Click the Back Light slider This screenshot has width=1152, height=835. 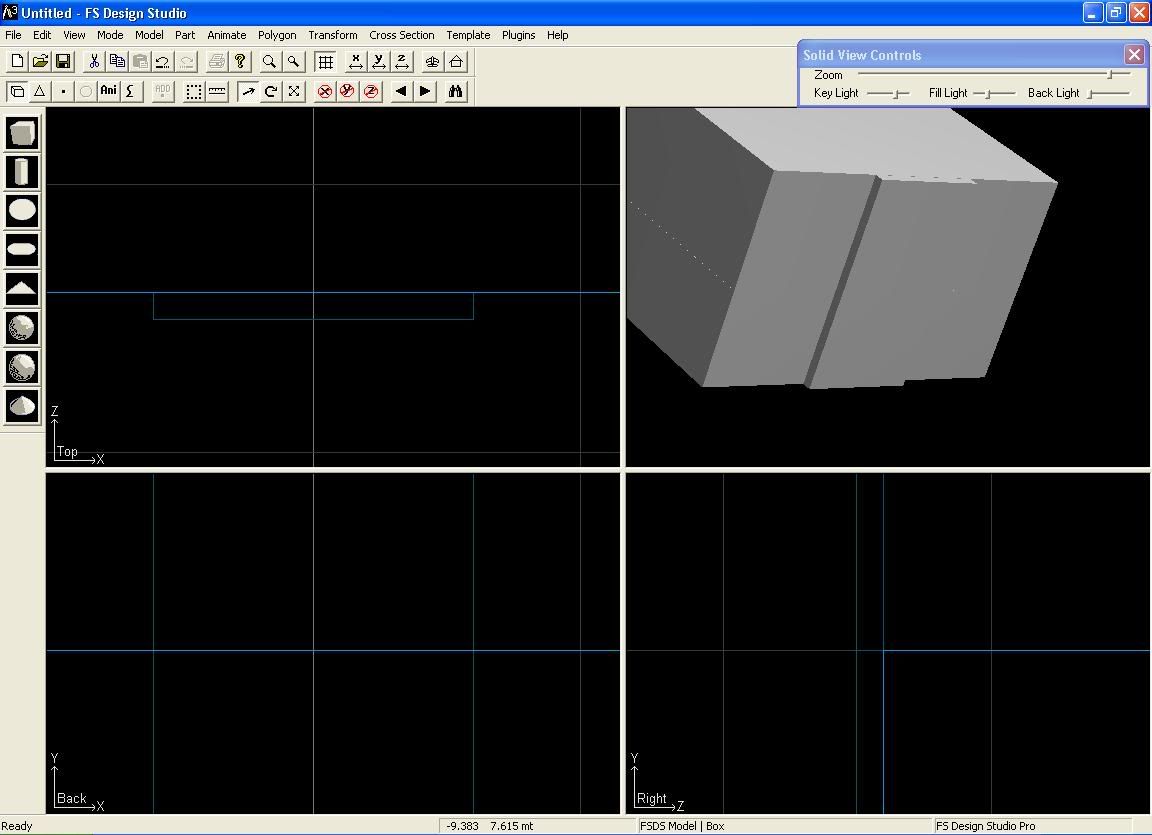point(1109,93)
